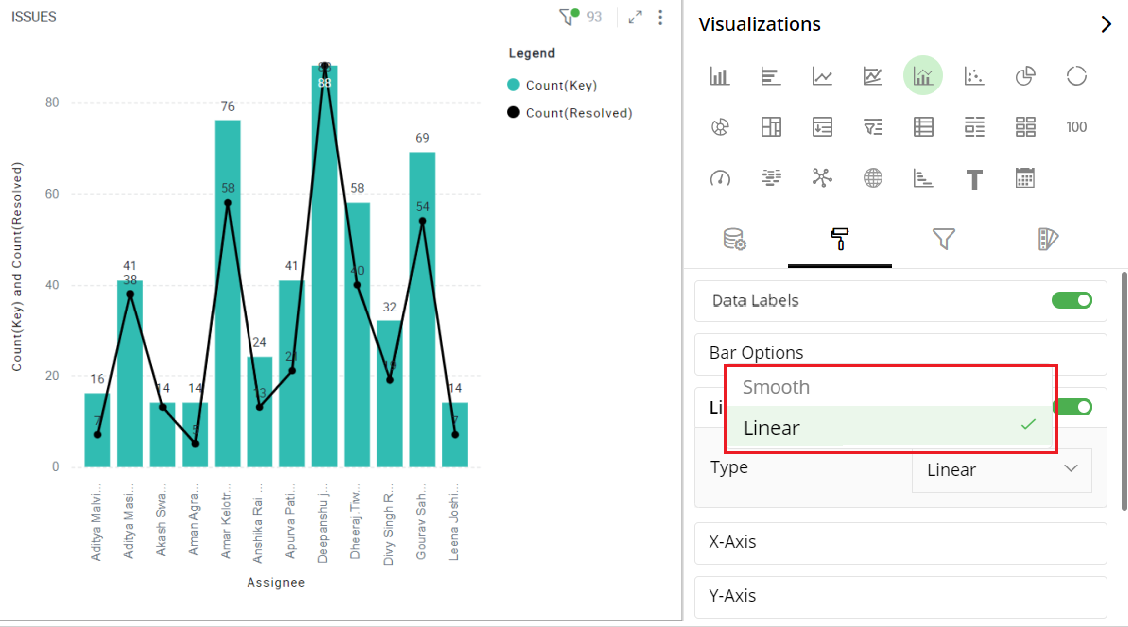Click the Count(Key) legend color dot
This screenshot has height=627, width=1128.
tap(513, 85)
